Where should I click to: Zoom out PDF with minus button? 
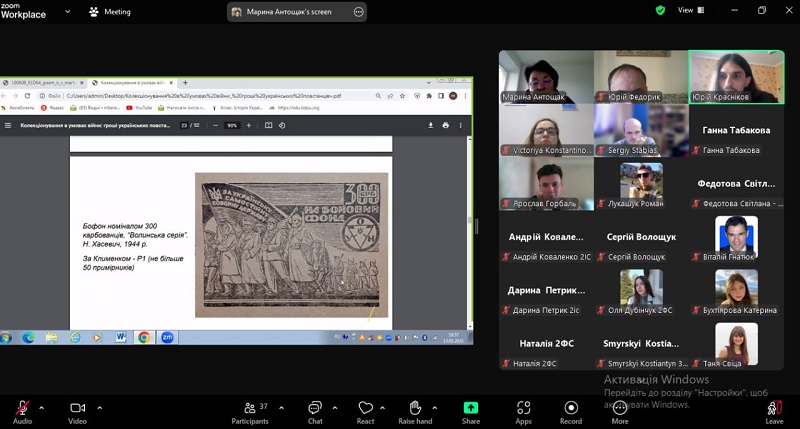215,125
